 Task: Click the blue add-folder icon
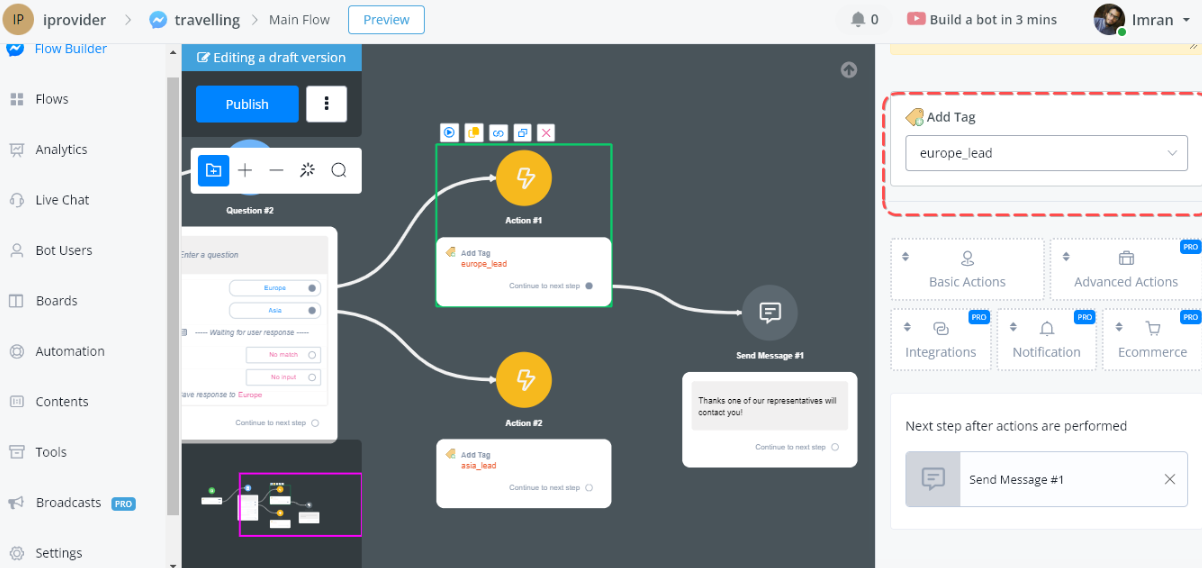pos(213,170)
